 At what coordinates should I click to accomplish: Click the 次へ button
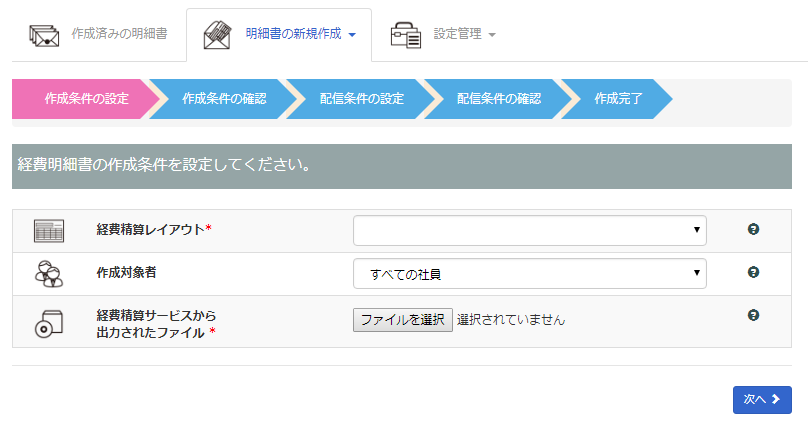[761, 399]
